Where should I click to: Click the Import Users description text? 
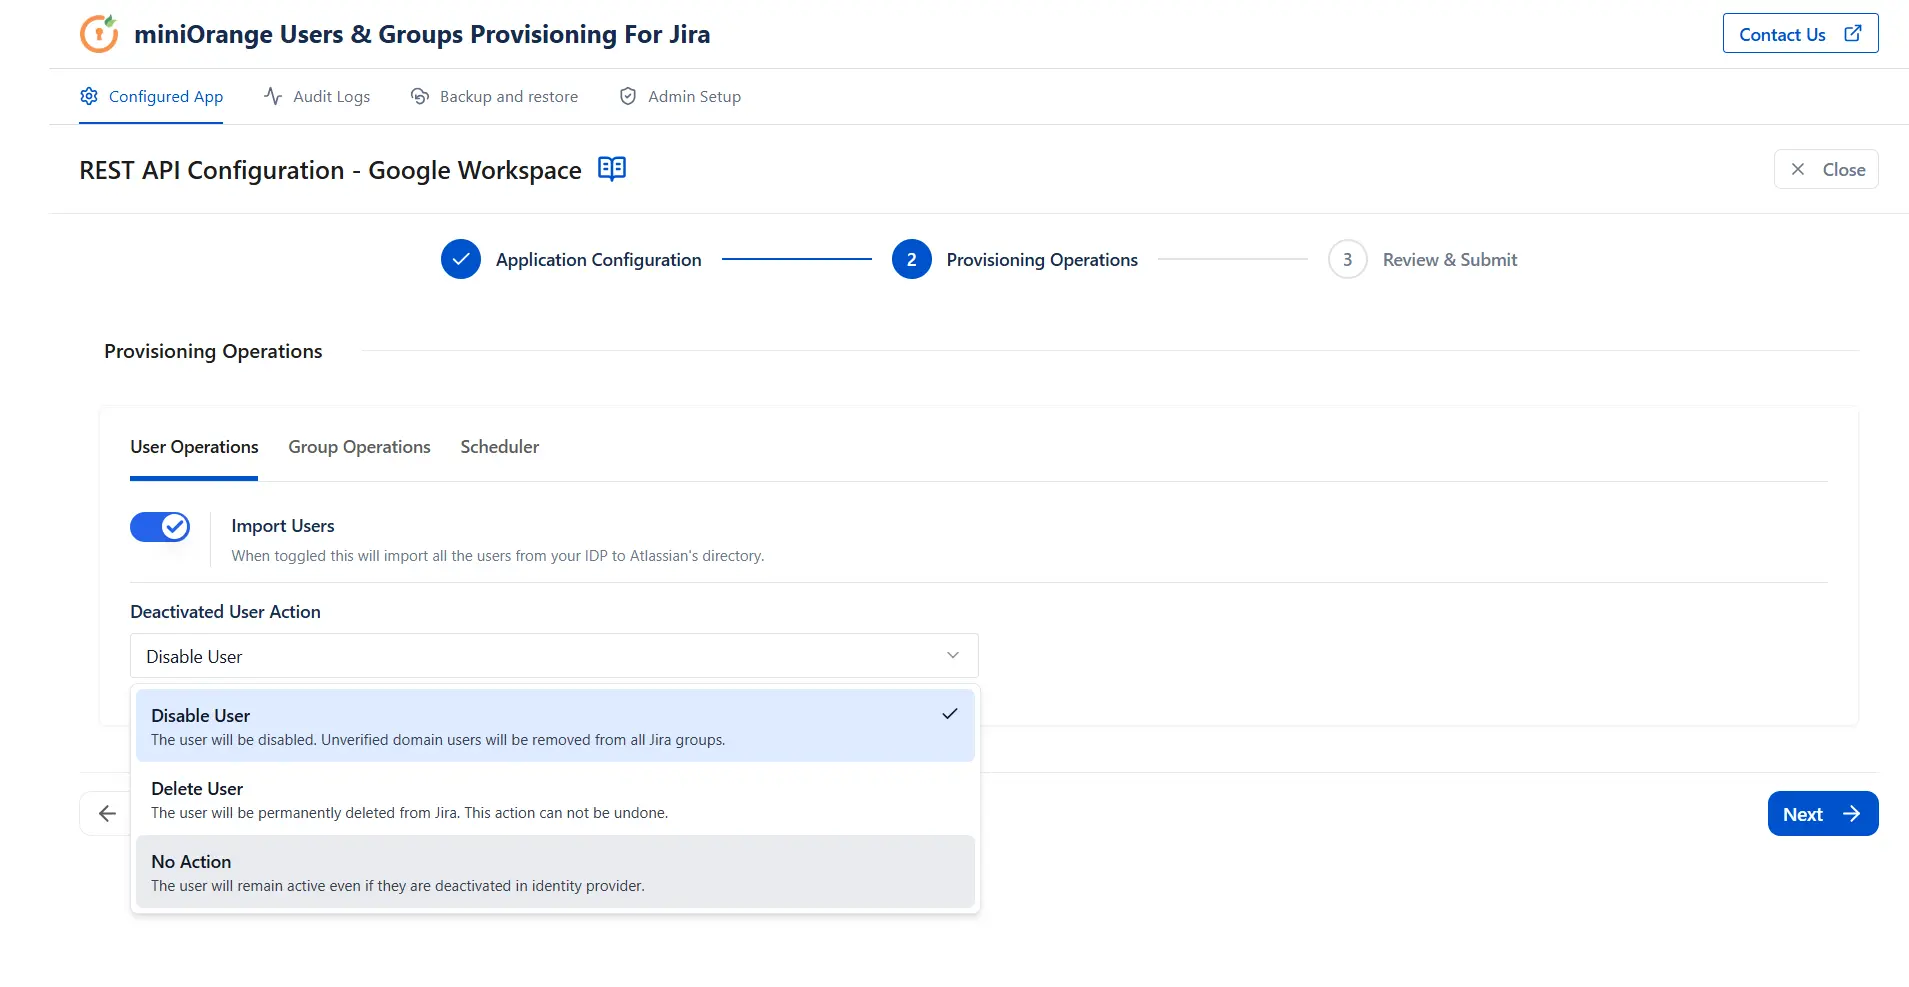click(498, 556)
